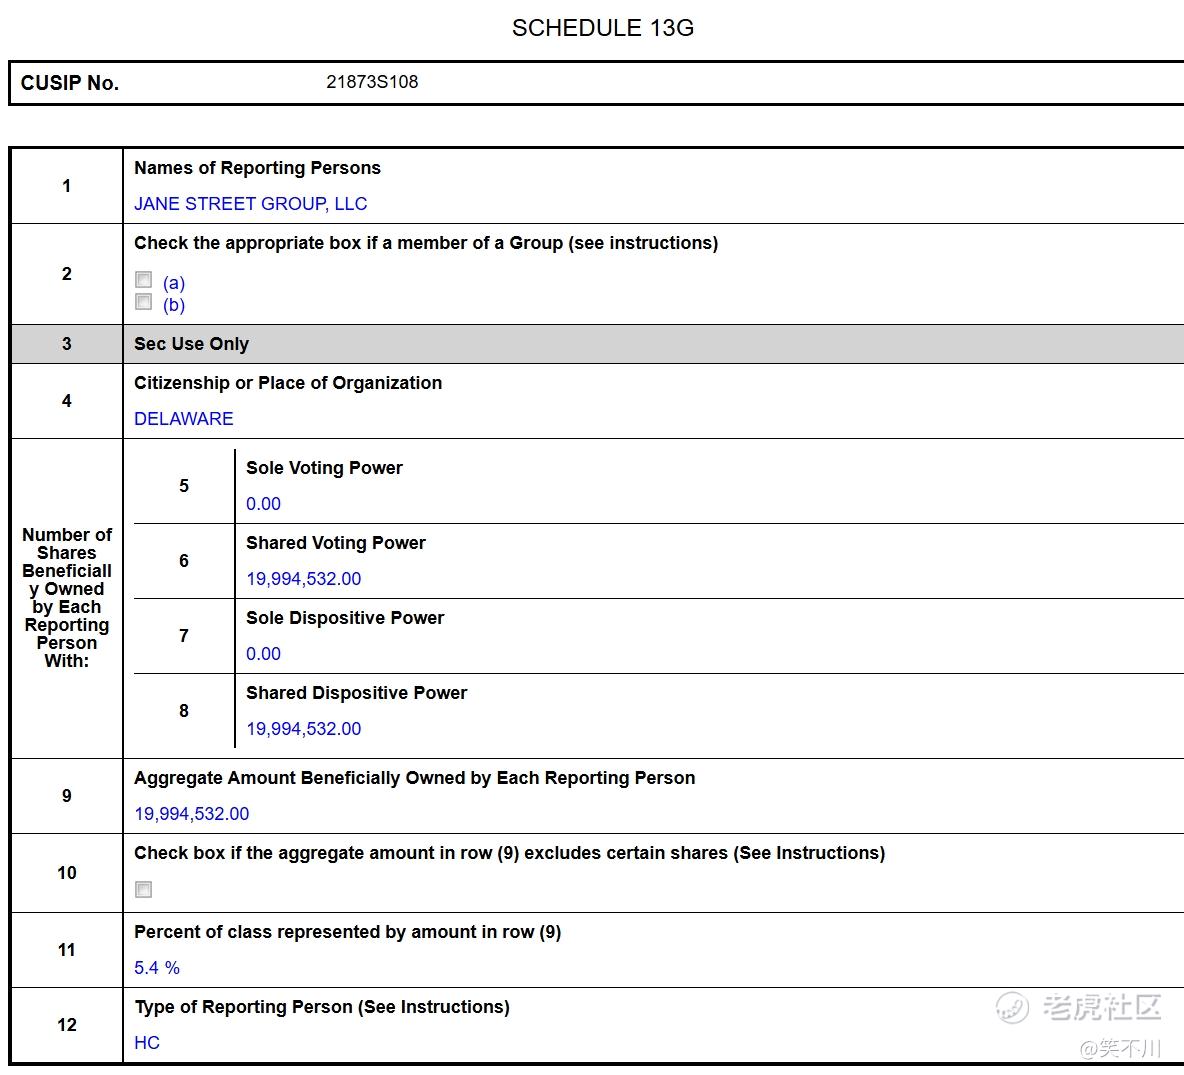Click "Percent of class represented by amount" heading
The image size is (1184, 1075).
pyautogui.click(x=347, y=932)
